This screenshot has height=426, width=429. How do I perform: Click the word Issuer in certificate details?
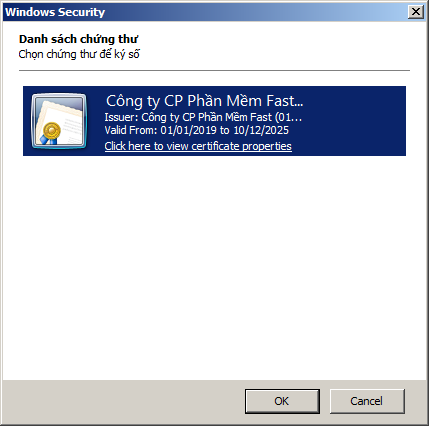coord(120,117)
